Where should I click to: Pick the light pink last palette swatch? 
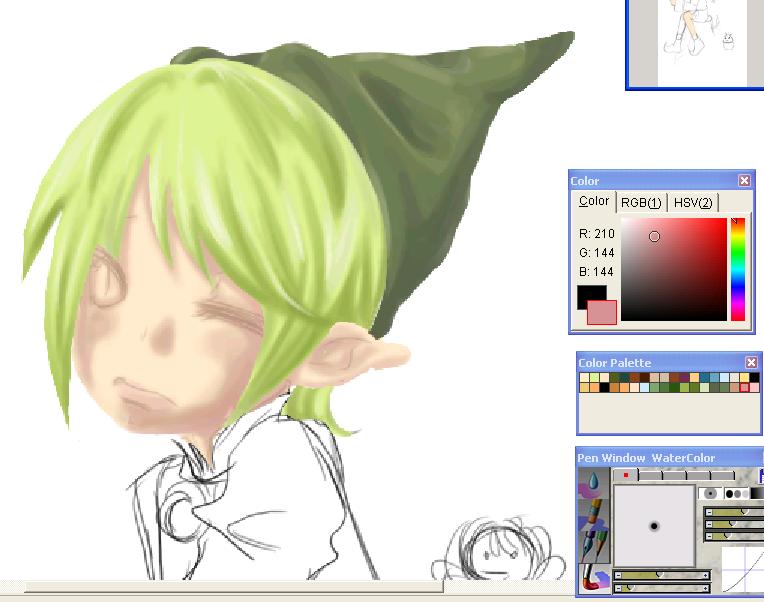[754, 388]
